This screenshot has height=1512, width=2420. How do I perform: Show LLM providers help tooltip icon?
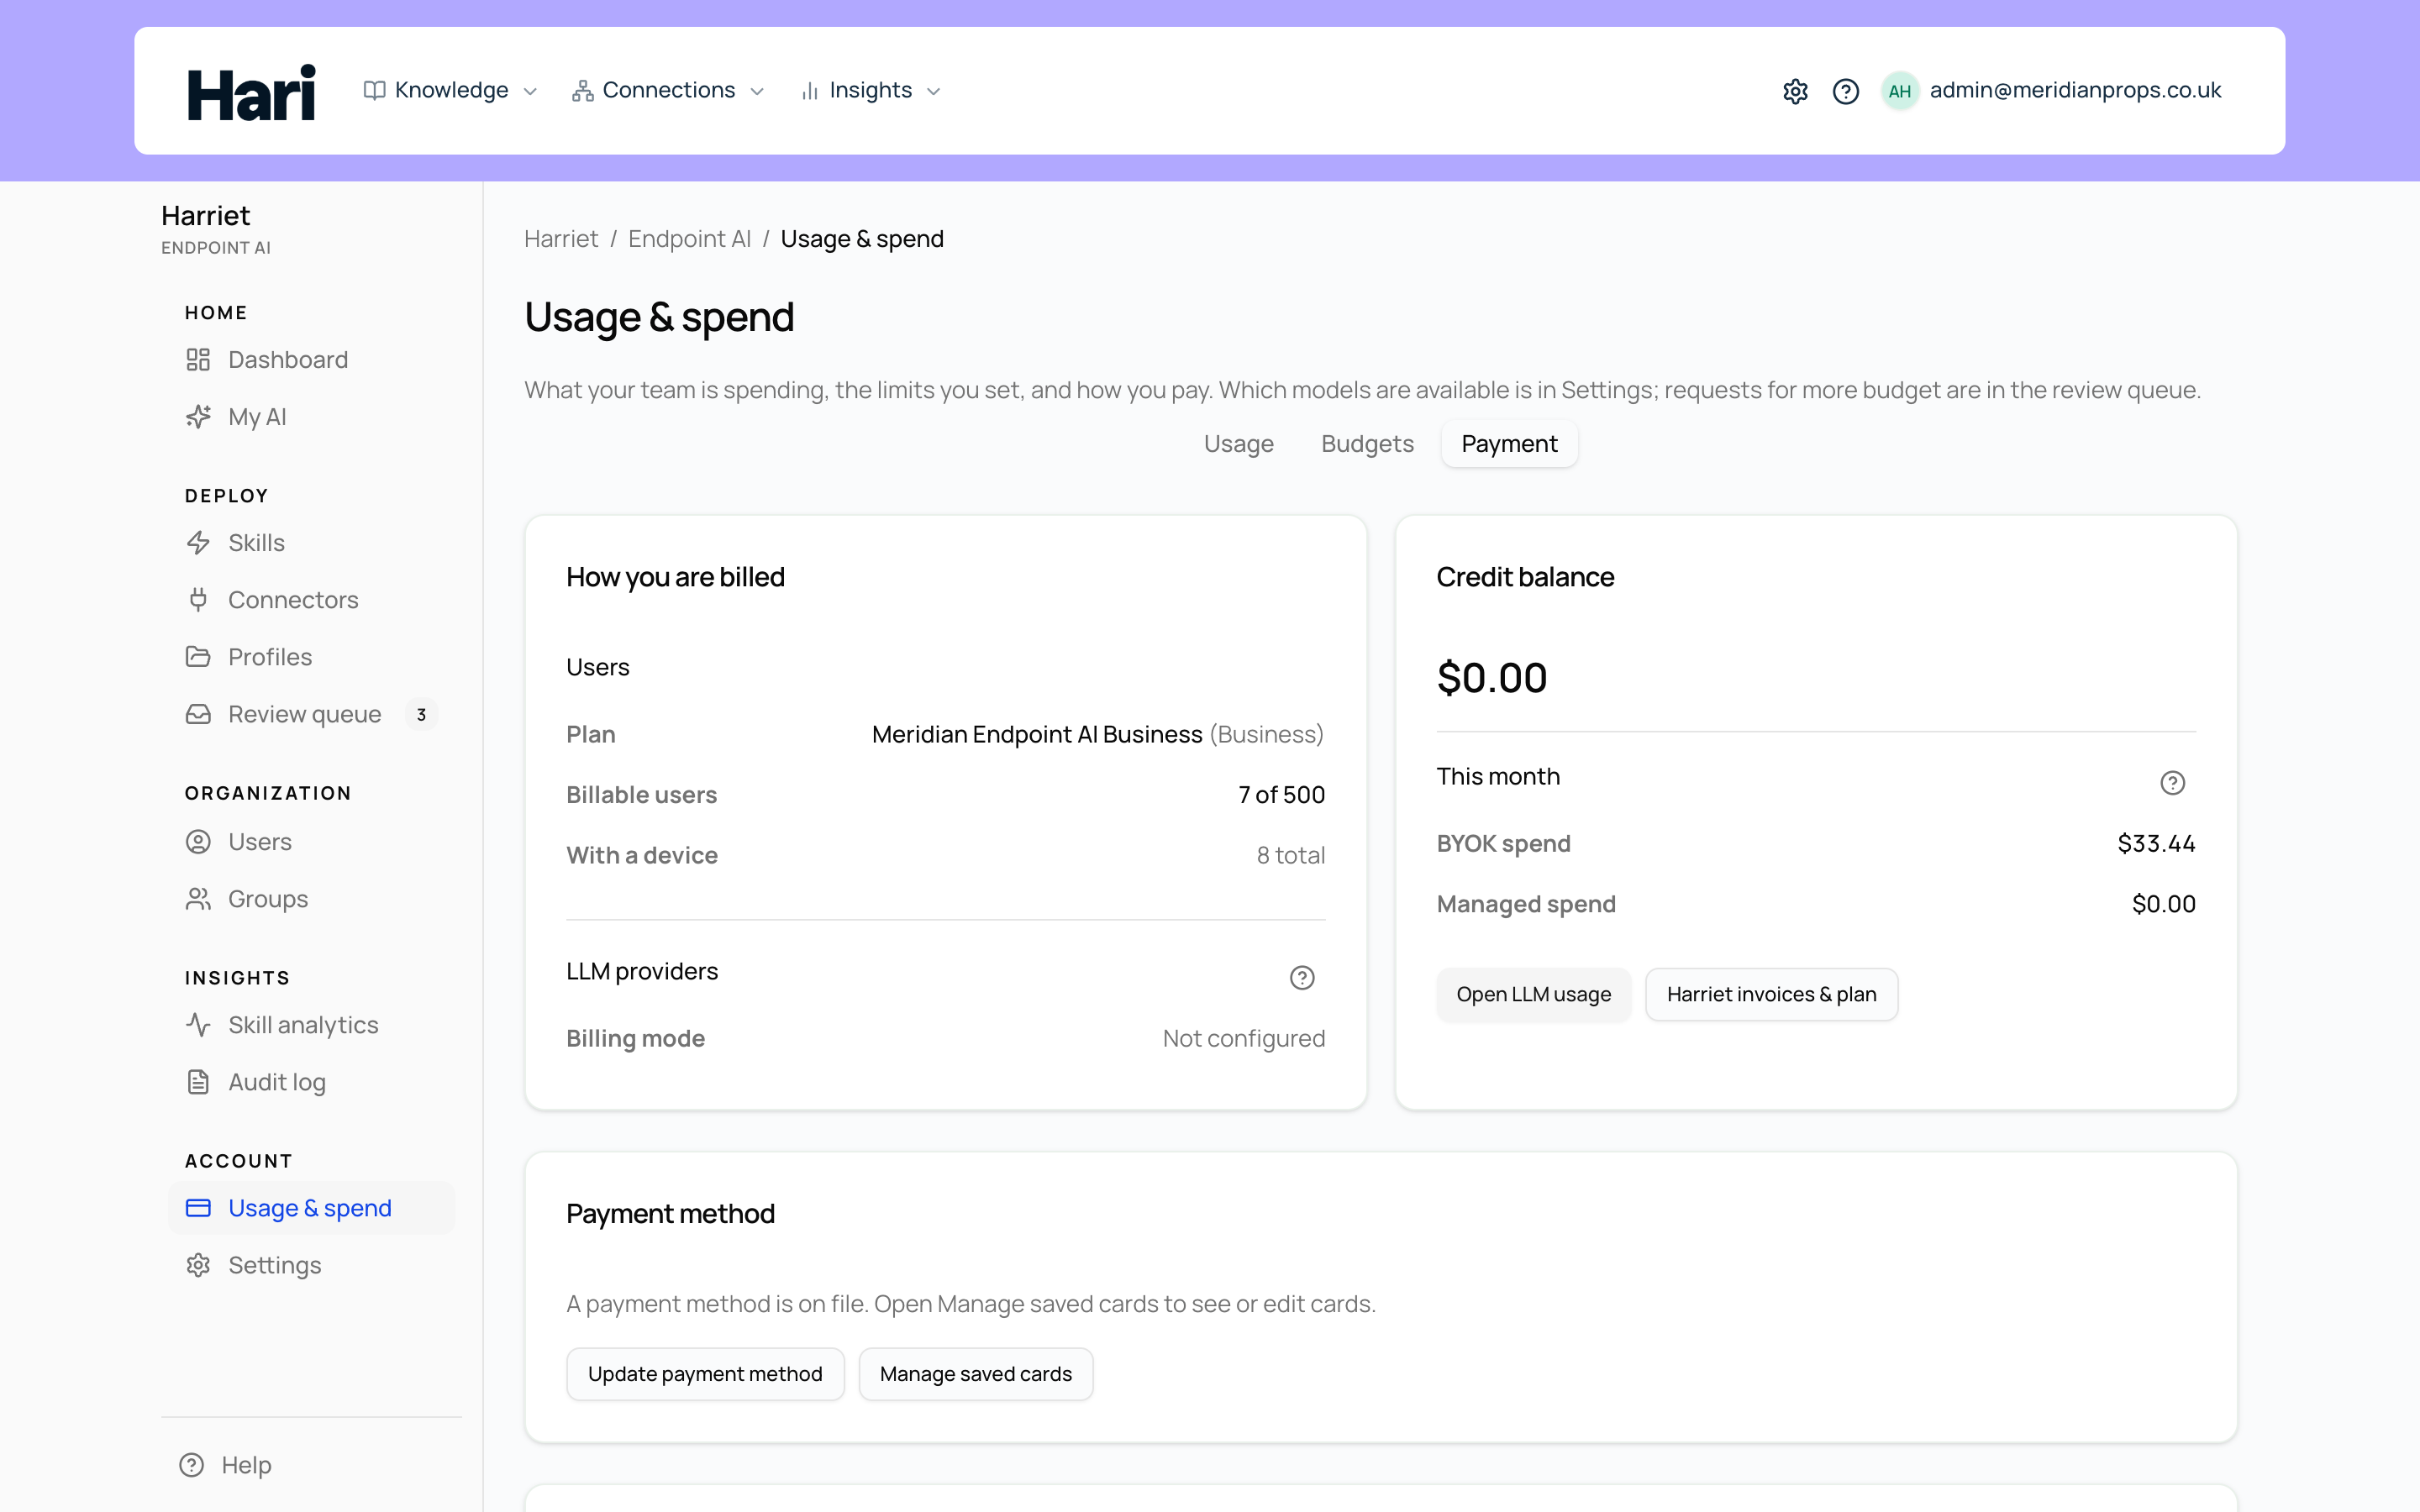coord(1302,978)
